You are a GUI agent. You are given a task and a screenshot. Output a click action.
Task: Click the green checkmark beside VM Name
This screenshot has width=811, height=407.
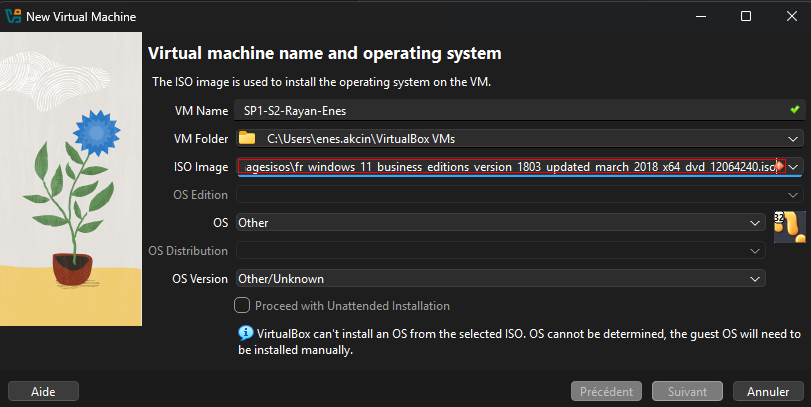pos(794,110)
